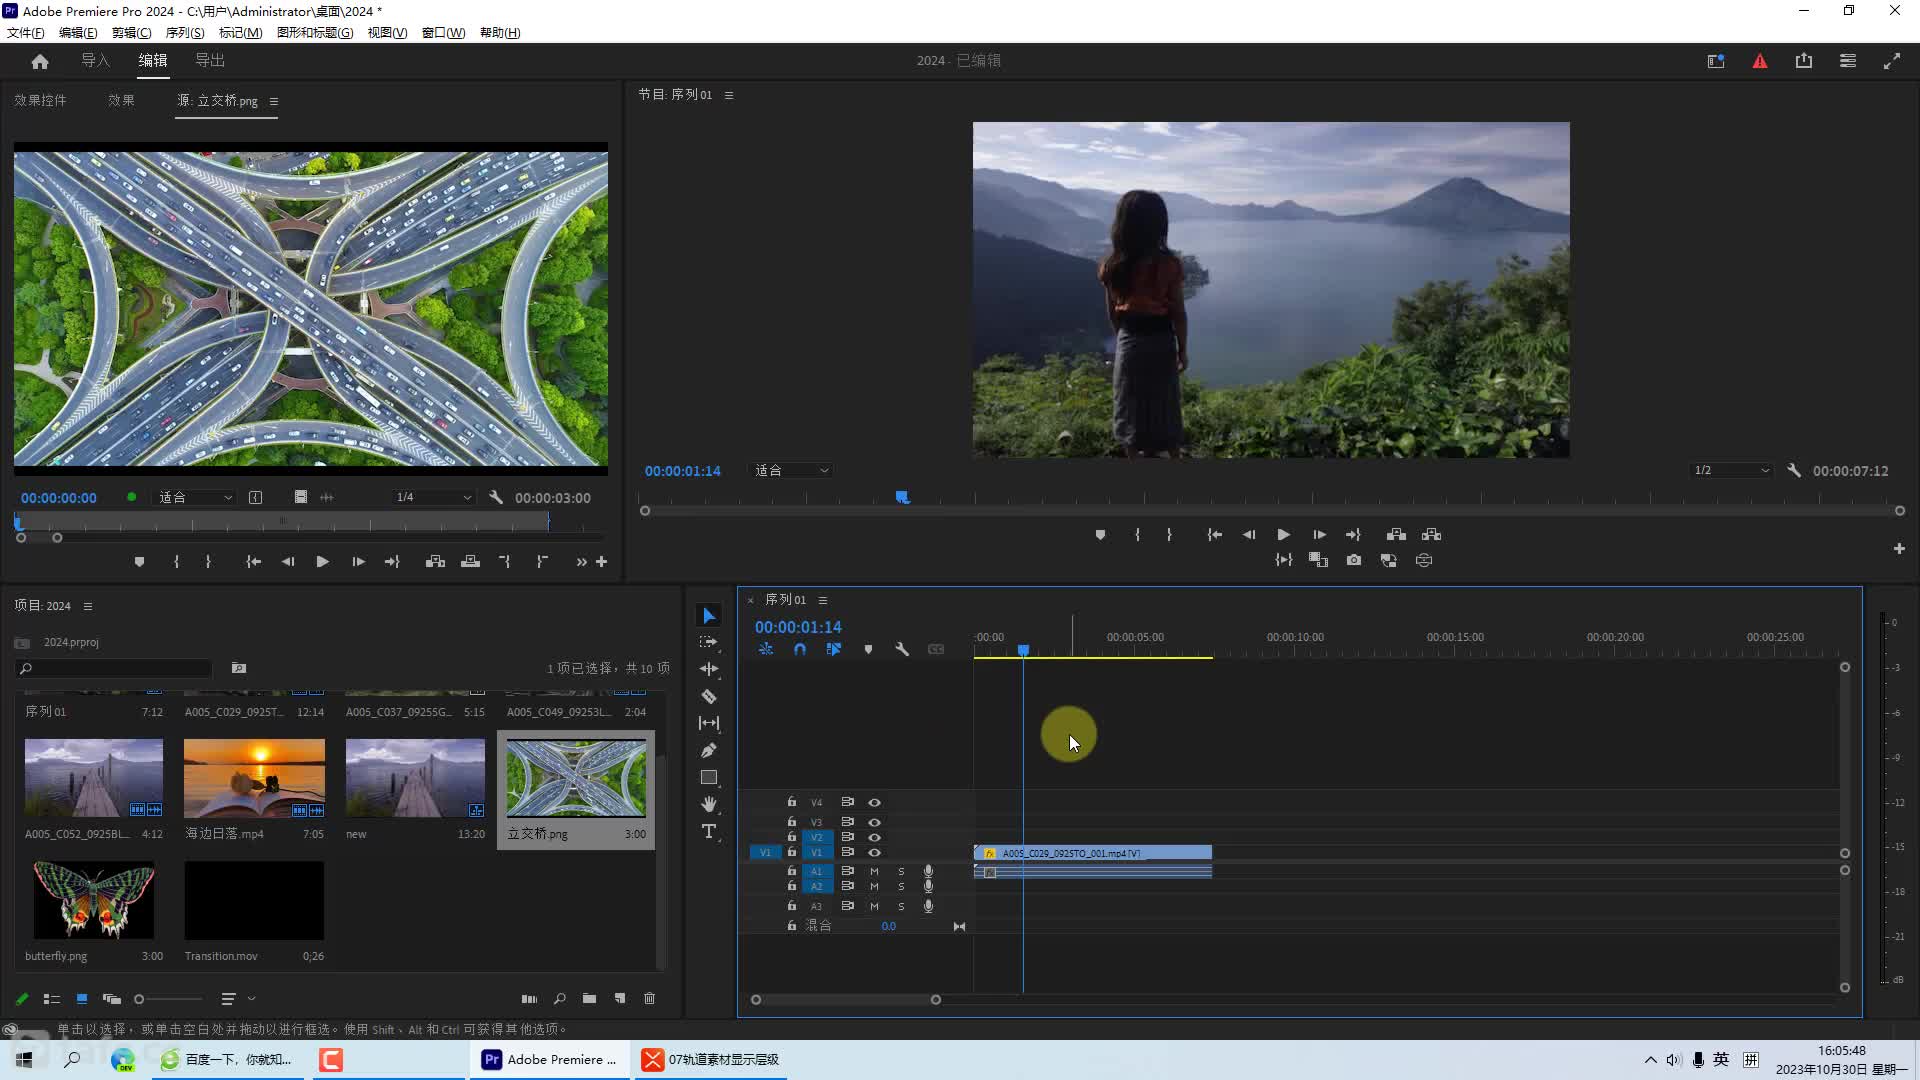Viewport: 1920px width, 1080px height.
Task: Click Lift button in Program monitor
Action: 1397,535
